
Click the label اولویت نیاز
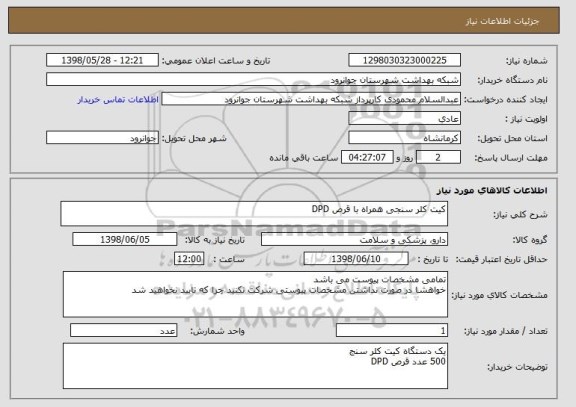point(526,119)
